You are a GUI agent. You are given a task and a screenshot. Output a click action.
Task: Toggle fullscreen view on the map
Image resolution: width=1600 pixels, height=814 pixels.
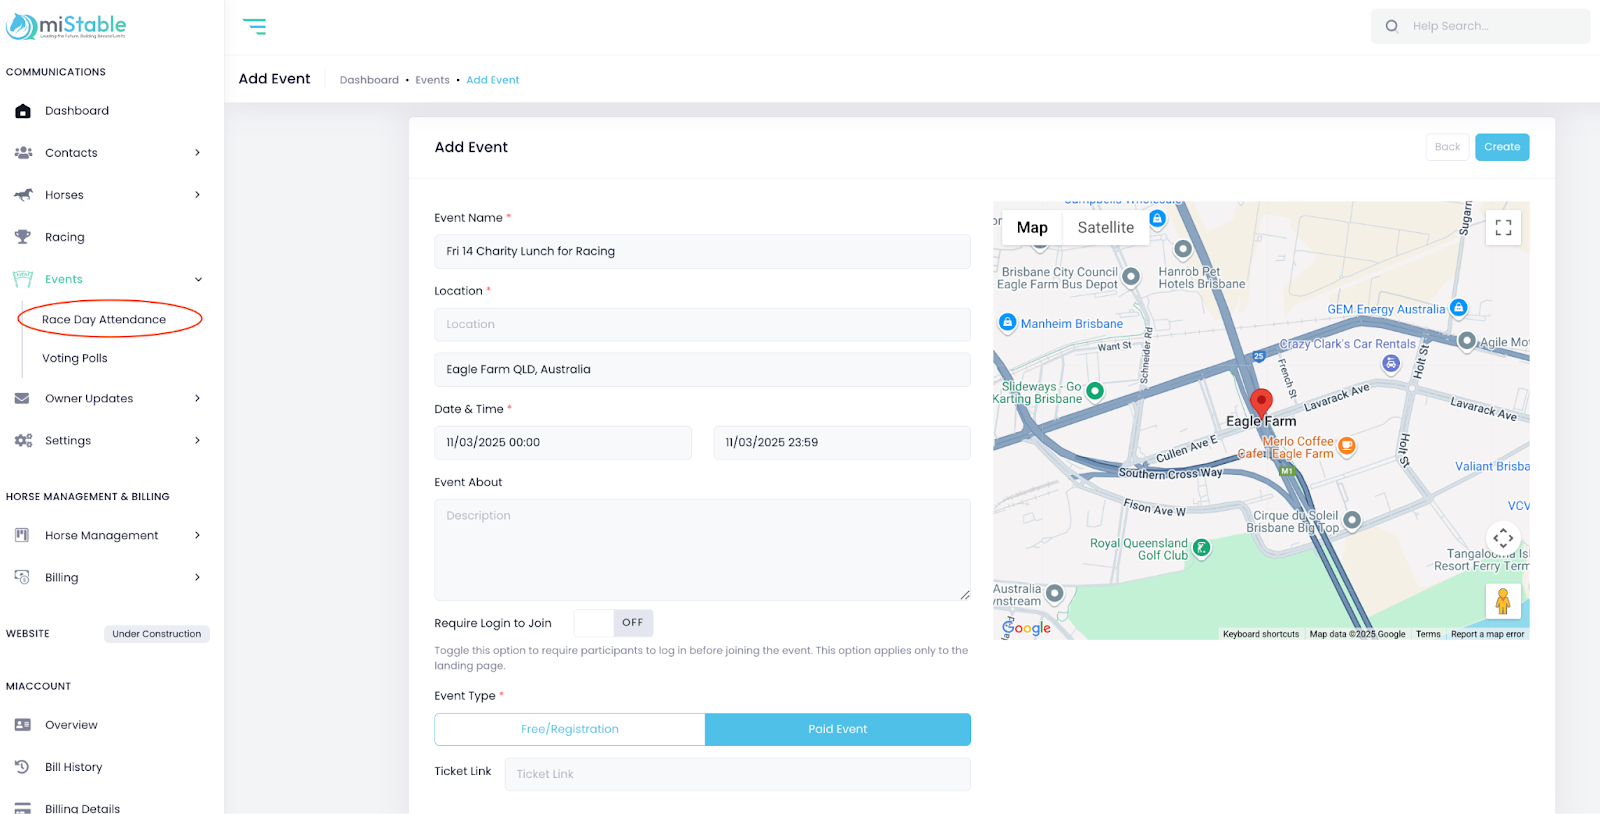click(x=1503, y=228)
